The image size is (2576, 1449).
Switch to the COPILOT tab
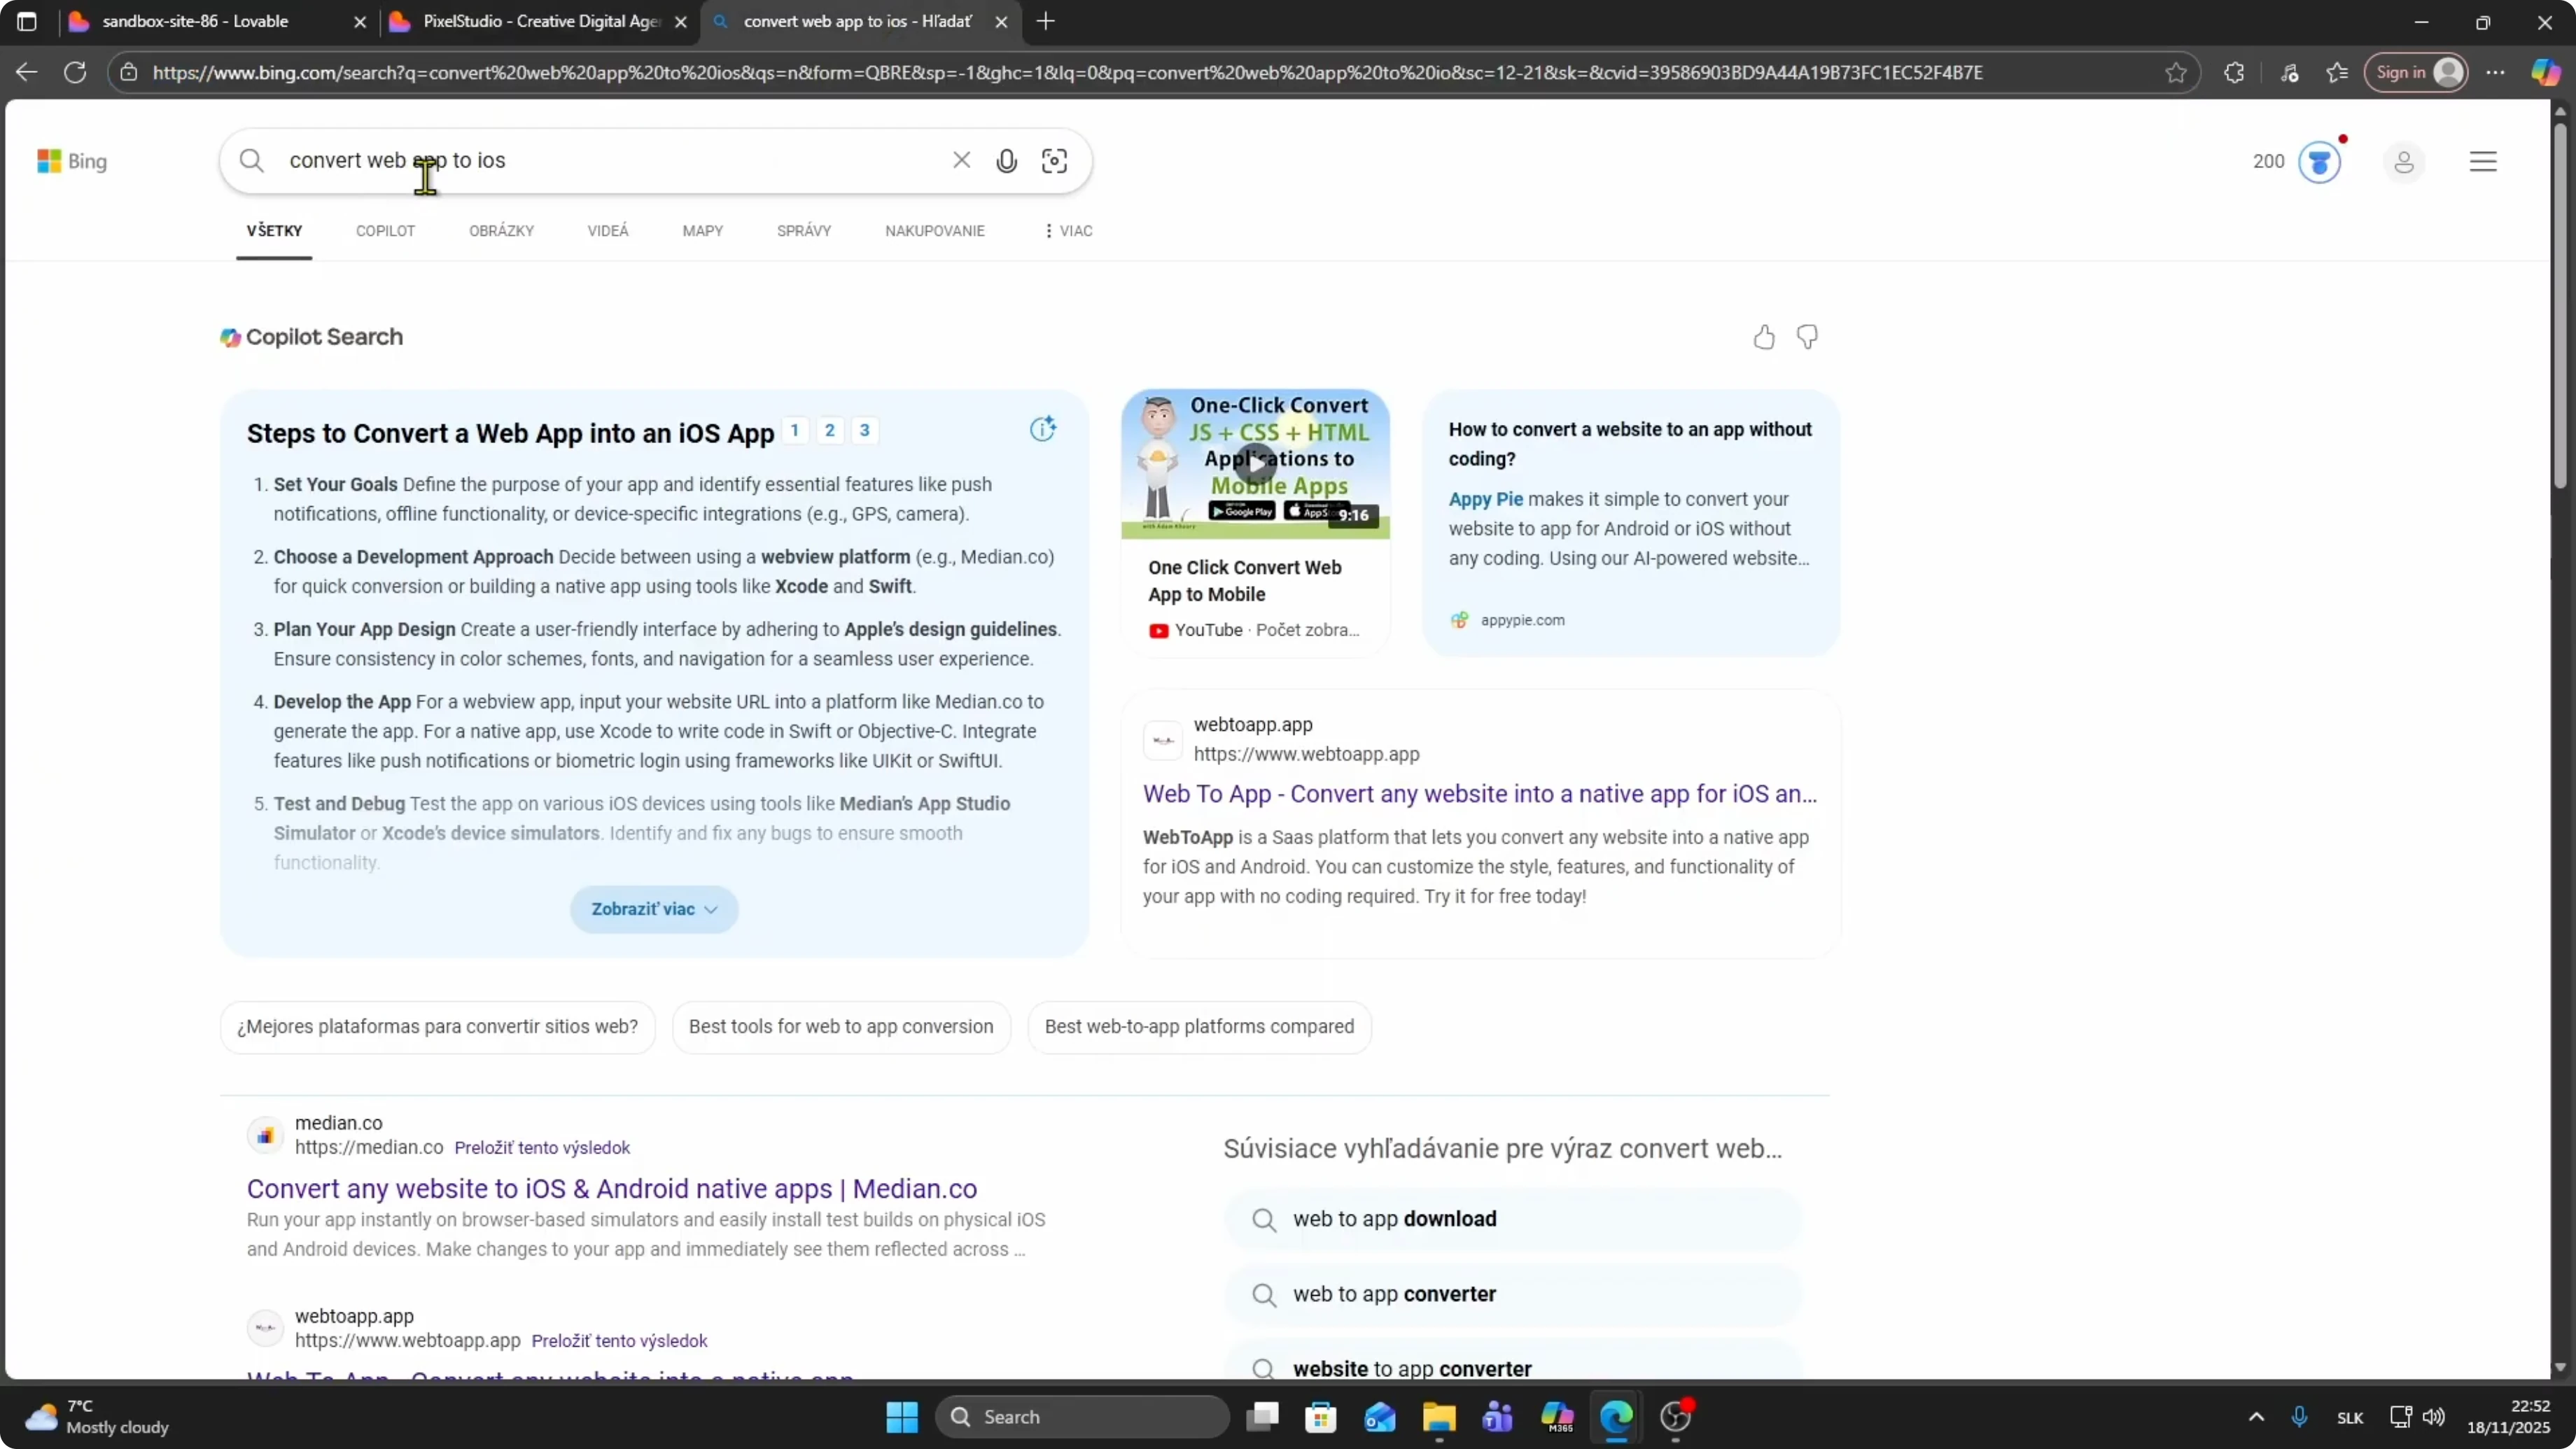(385, 231)
